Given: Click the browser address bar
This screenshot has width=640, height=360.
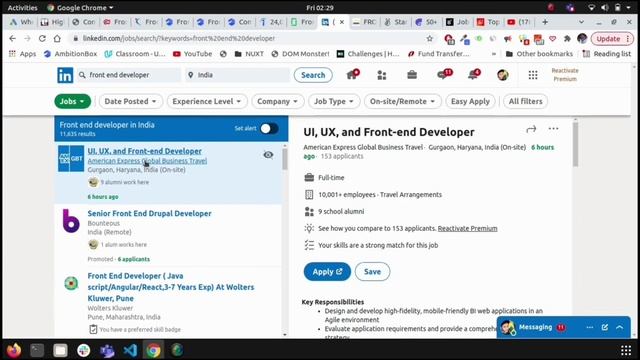Looking at the screenshot, I should pyautogui.click(x=249, y=38).
